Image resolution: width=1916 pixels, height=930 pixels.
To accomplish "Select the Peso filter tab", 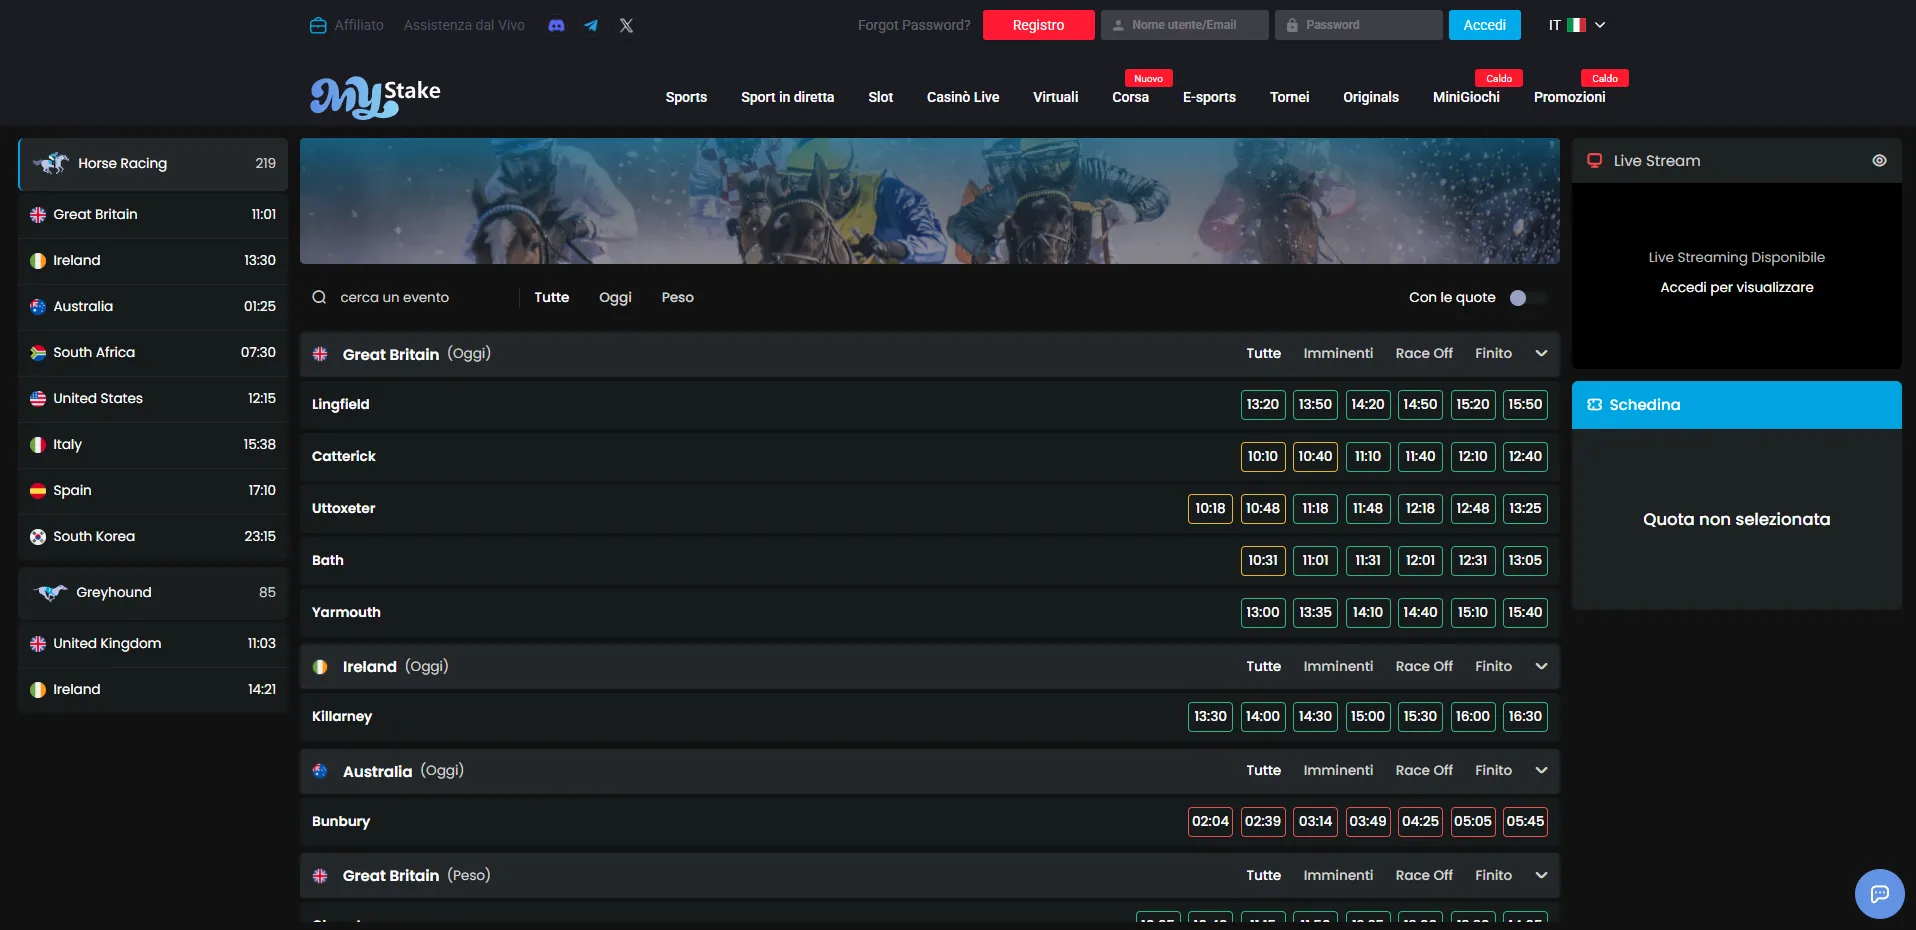I will 677,297.
